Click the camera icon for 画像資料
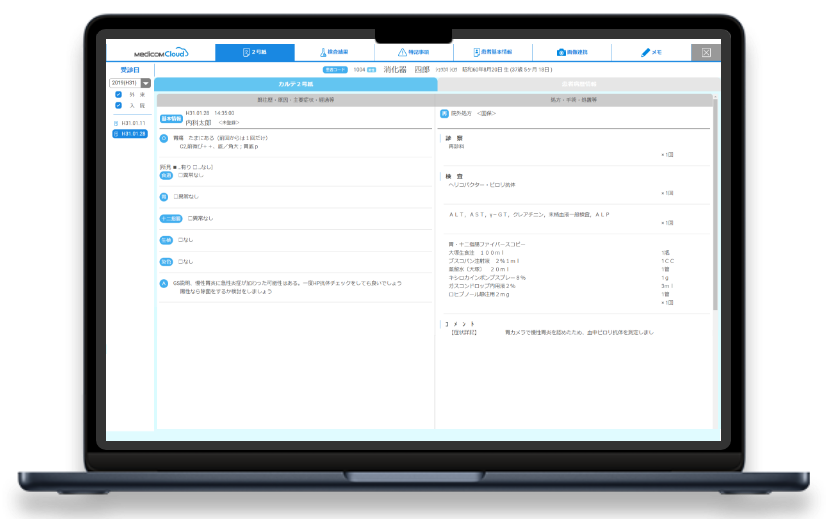The image size is (826, 519). coord(561,52)
